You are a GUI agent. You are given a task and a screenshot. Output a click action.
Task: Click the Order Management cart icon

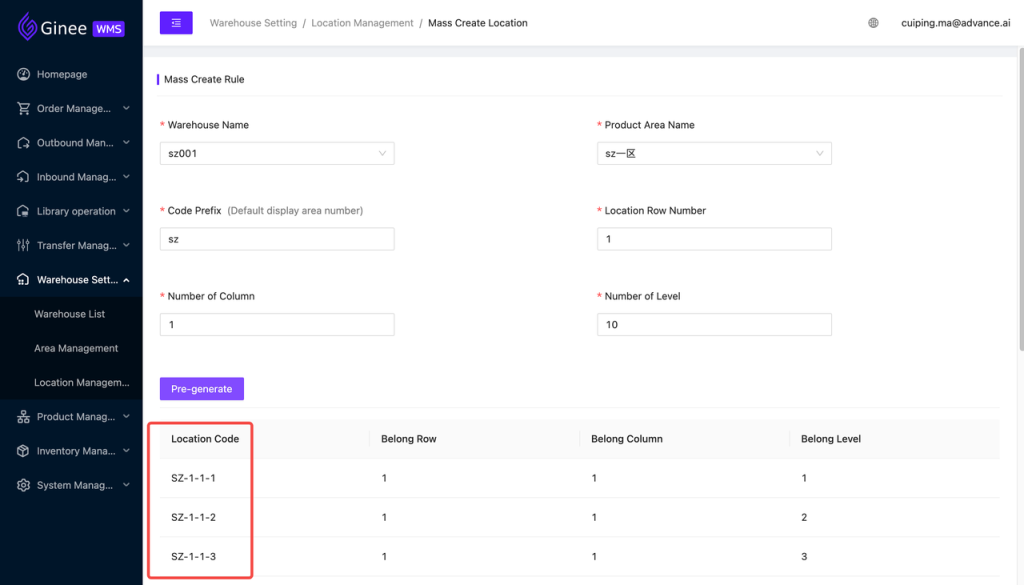24,108
